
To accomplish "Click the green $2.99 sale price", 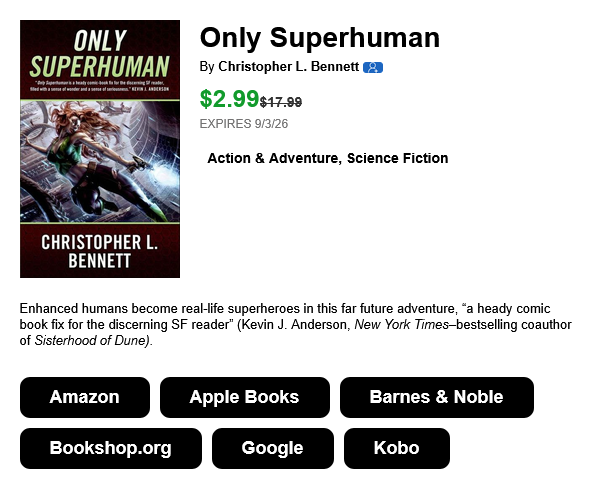I will pyautogui.click(x=229, y=99).
